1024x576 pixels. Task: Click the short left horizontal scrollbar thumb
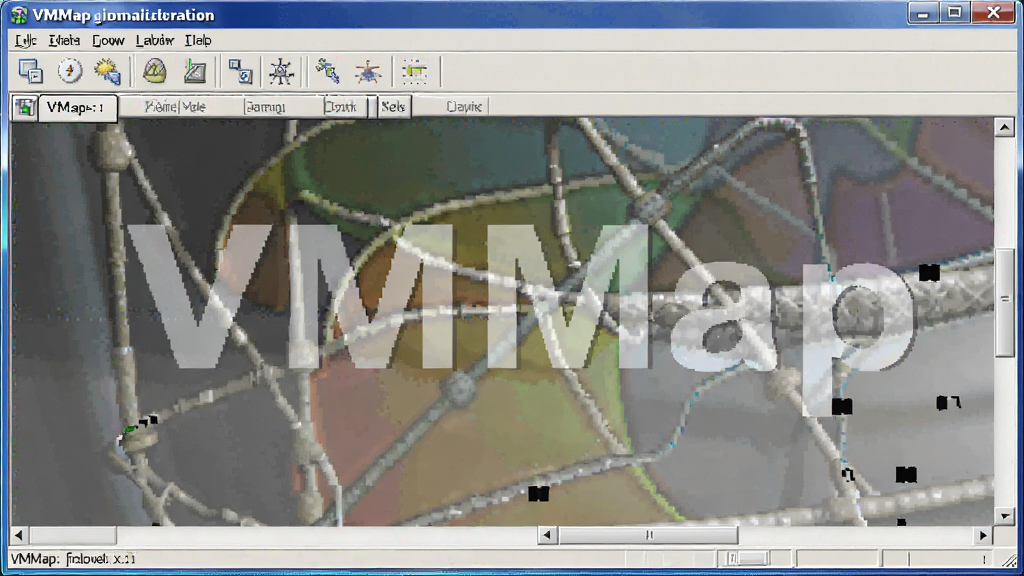point(72,536)
